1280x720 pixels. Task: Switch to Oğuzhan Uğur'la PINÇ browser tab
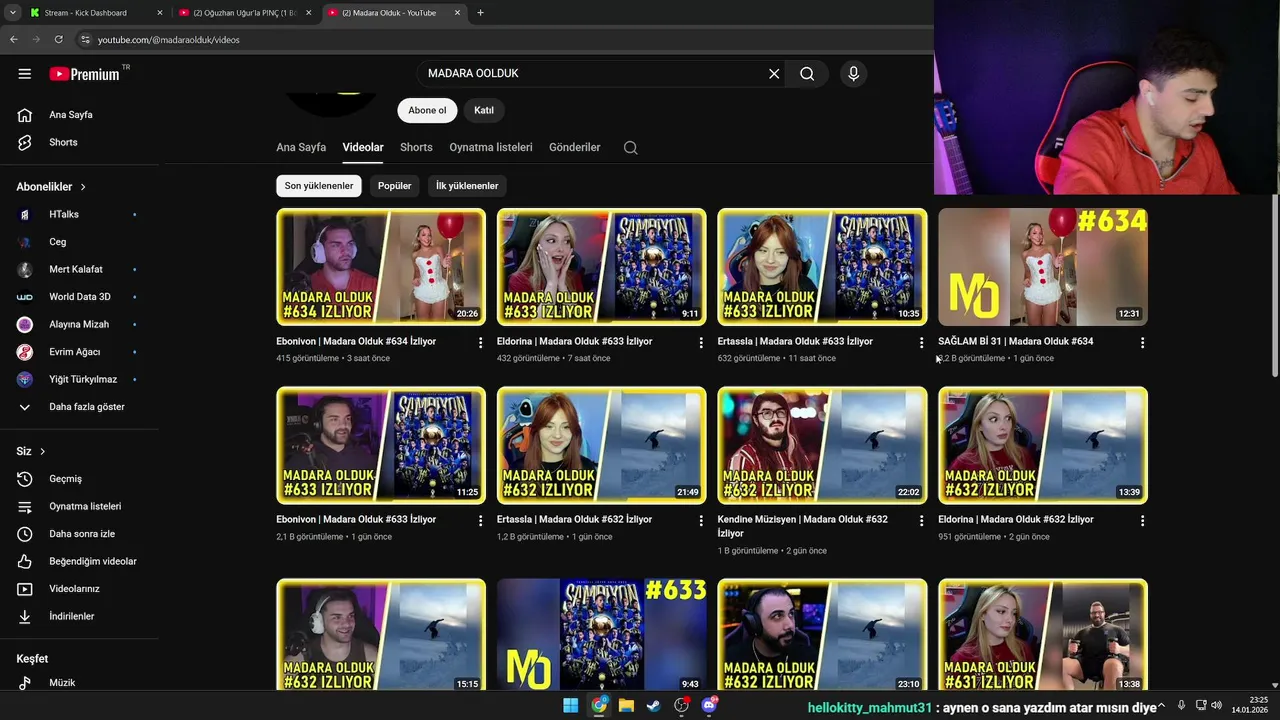[x=245, y=13]
